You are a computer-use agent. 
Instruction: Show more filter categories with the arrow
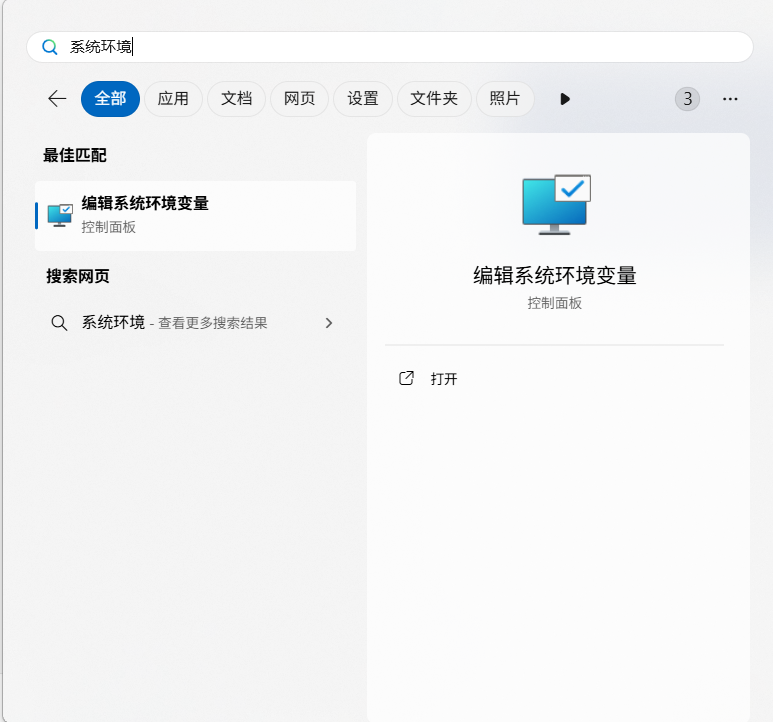coord(565,99)
